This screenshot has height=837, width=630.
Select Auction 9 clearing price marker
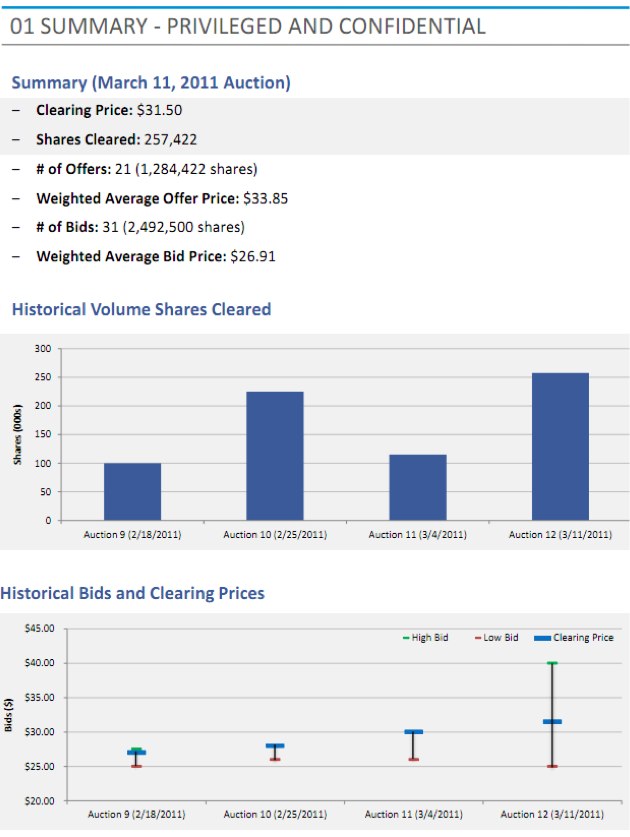136,752
